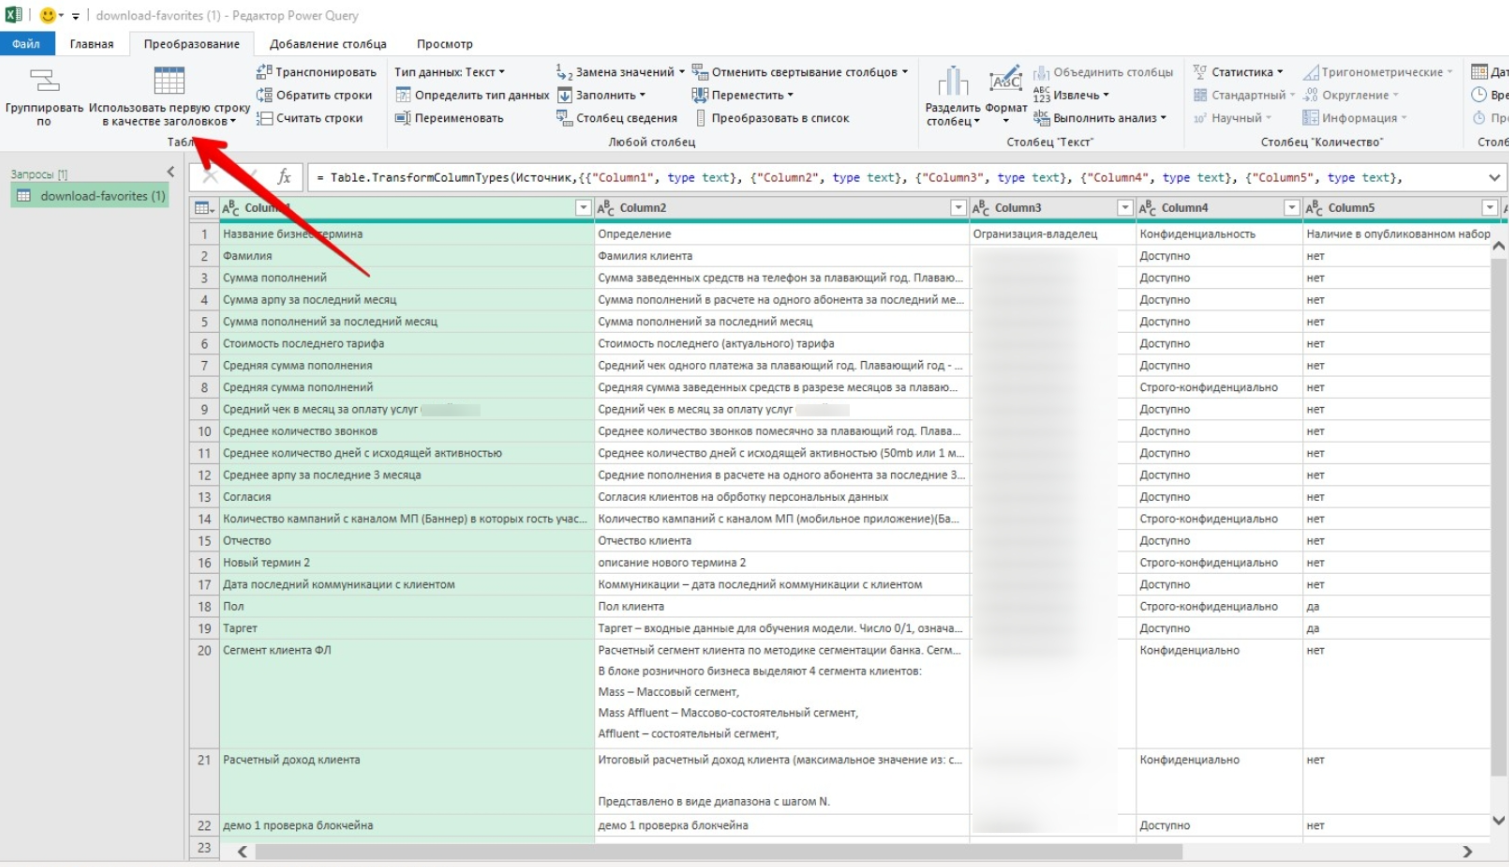The width and height of the screenshot is (1509, 867).
Task: Click the Column3 data type icon
Action: pyautogui.click(x=982, y=208)
